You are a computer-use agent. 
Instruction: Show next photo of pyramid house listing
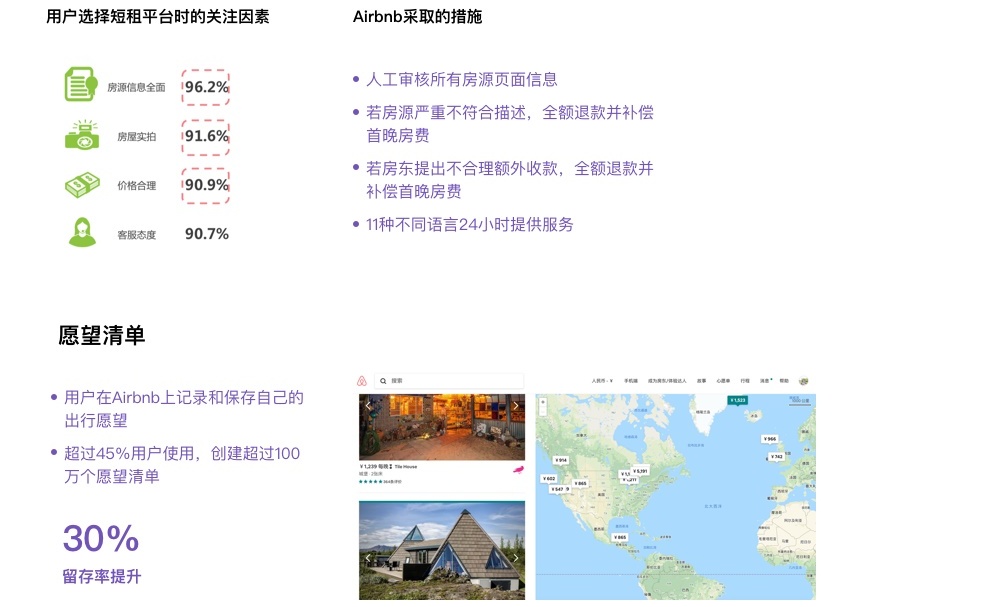515,557
